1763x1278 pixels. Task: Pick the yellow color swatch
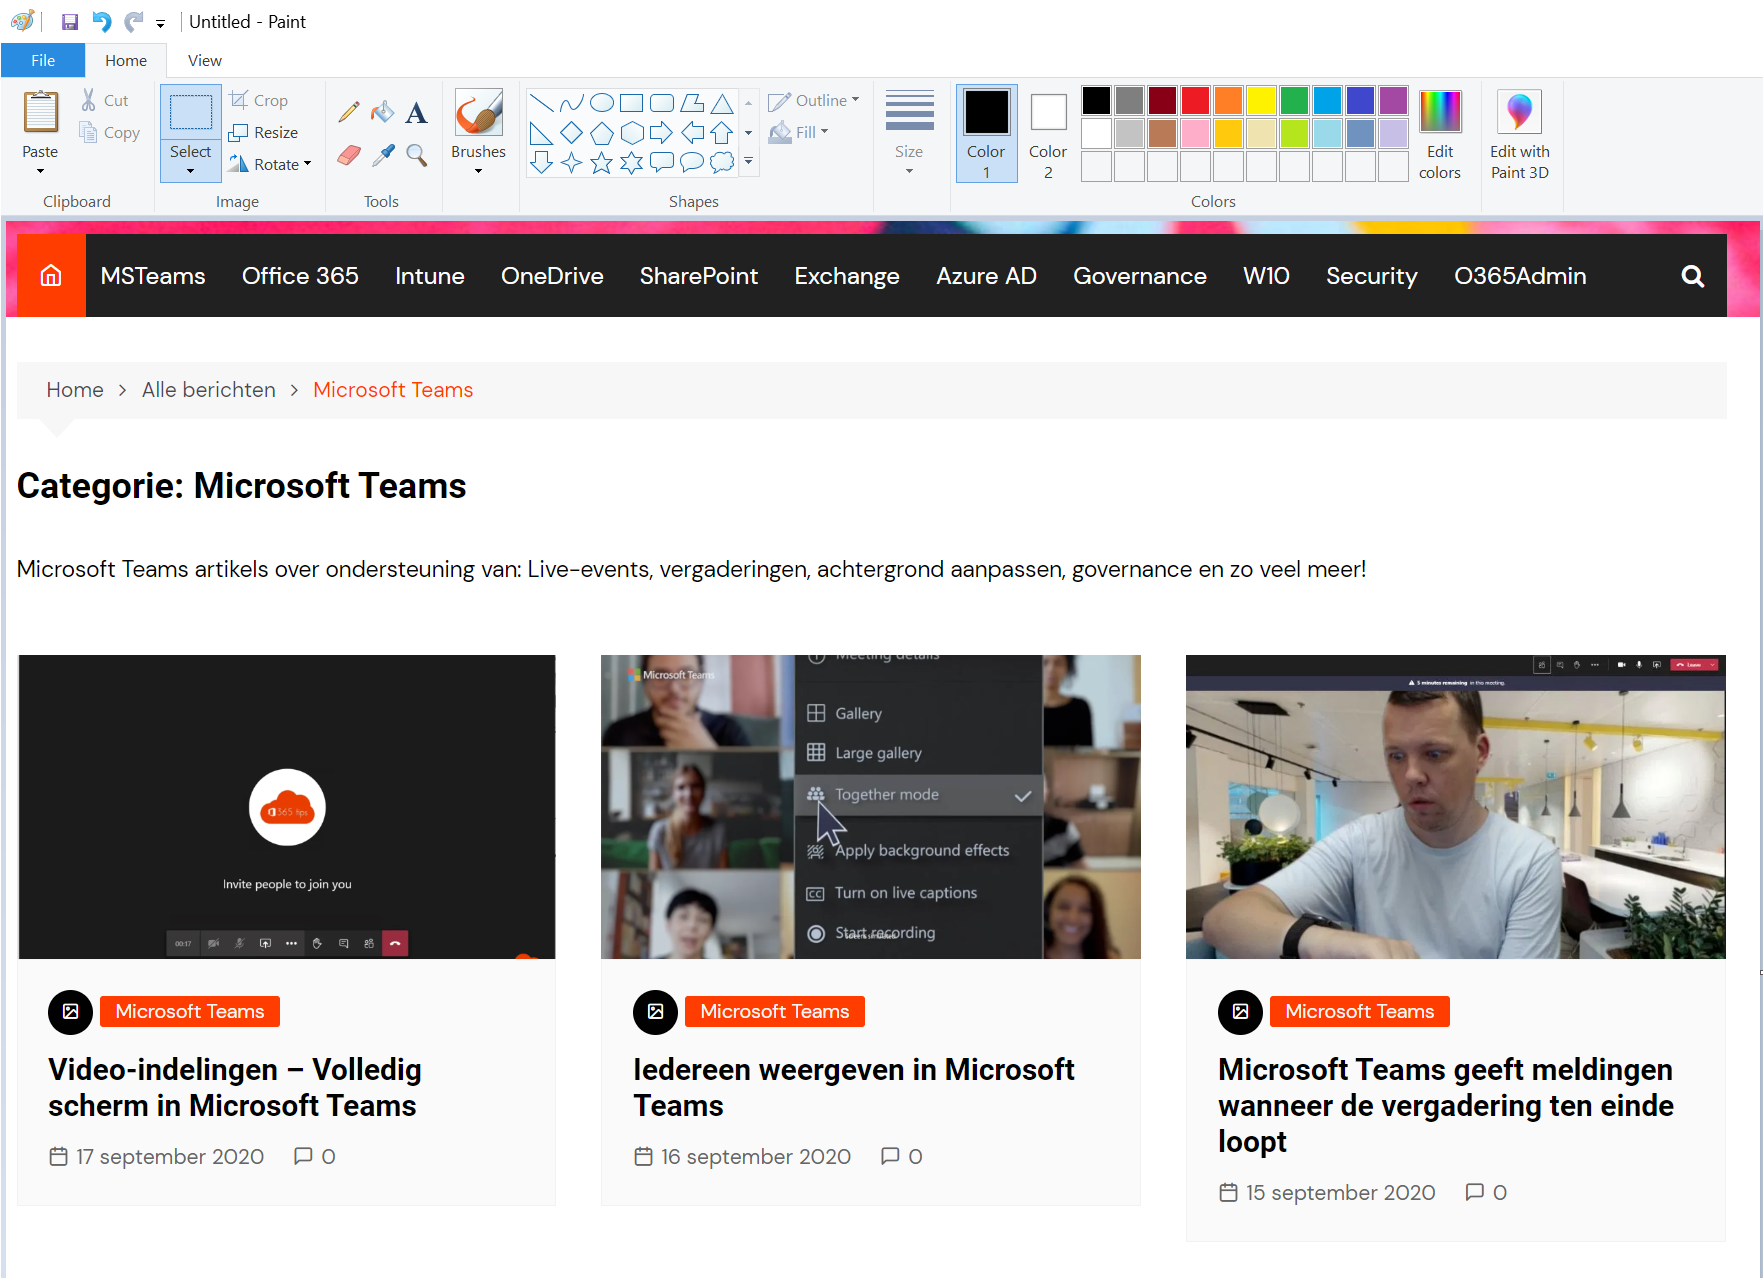tap(1261, 100)
